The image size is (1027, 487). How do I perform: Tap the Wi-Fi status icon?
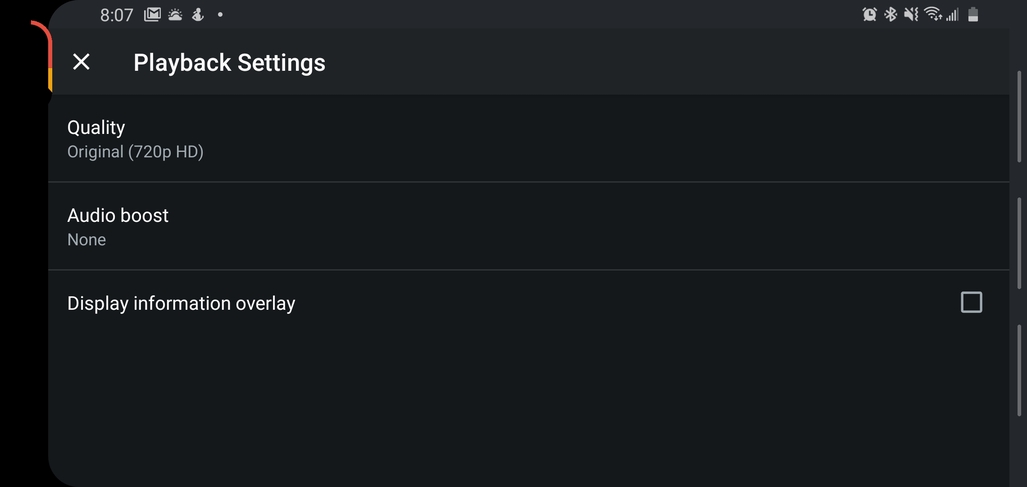click(932, 15)
